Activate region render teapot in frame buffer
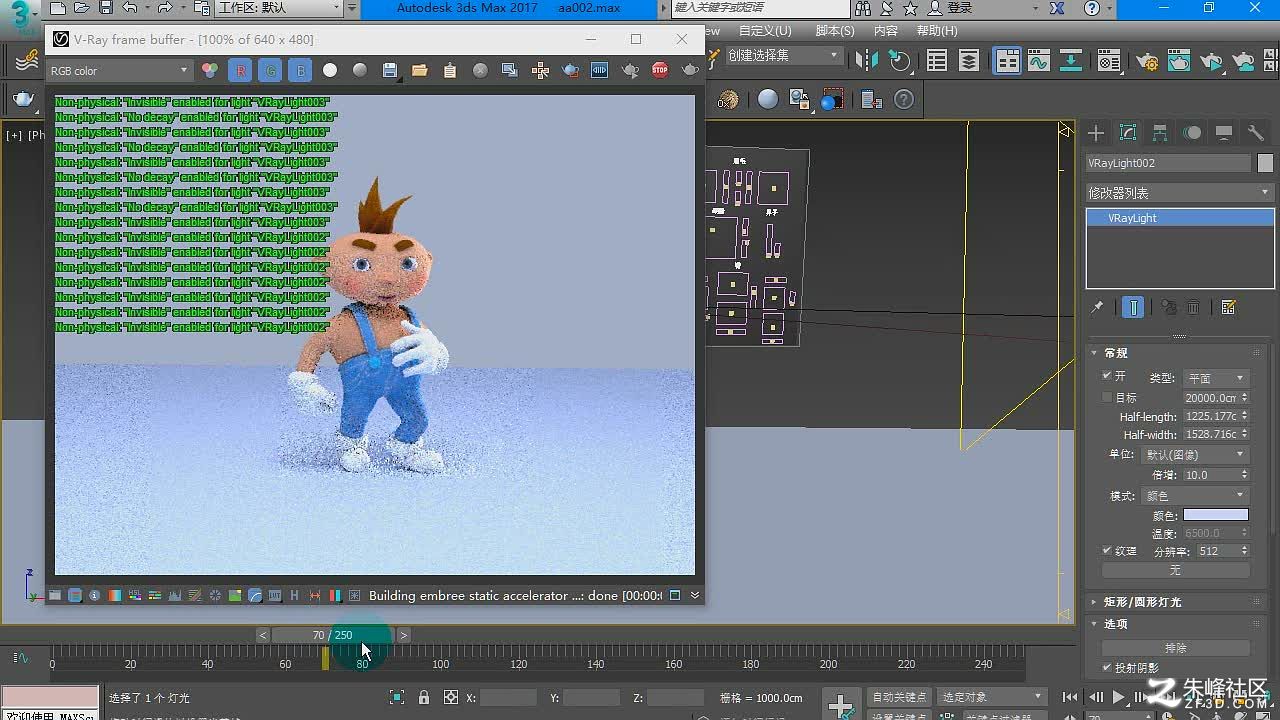Viewport: 1280px width, 720px height. pyautogui.click(x=570, y=70)
